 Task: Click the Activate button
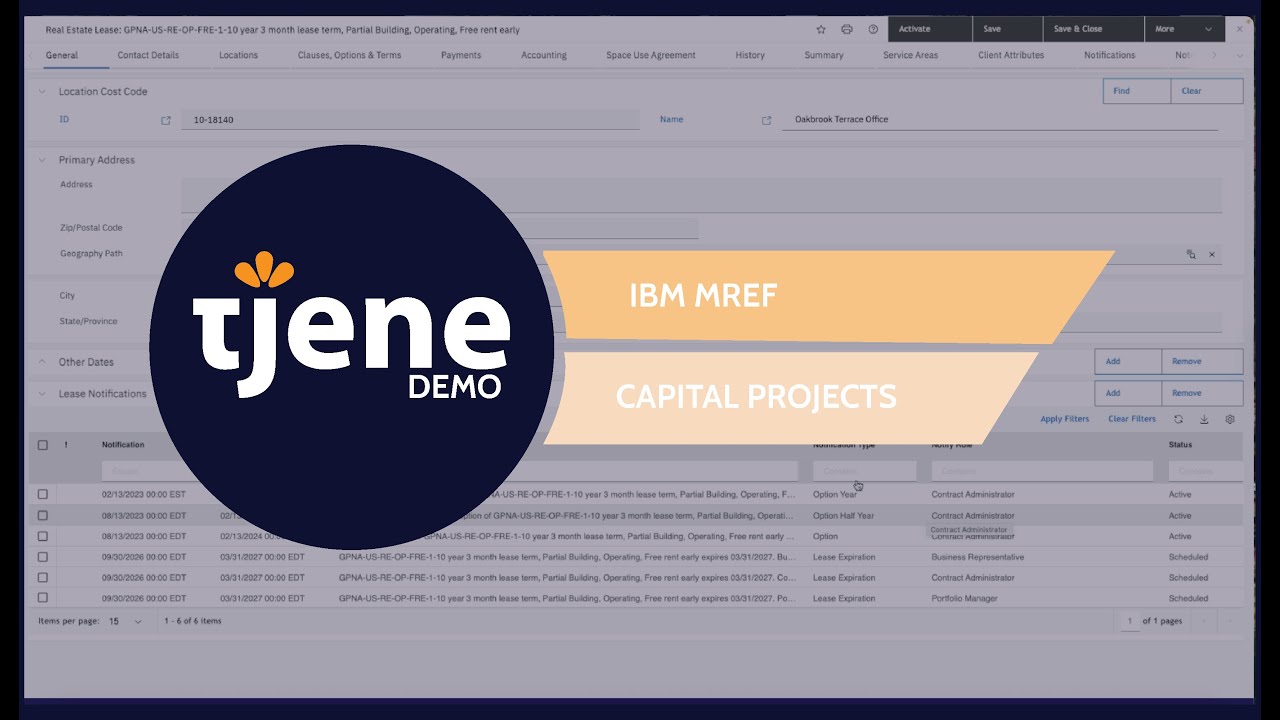(x=929, y=29)
